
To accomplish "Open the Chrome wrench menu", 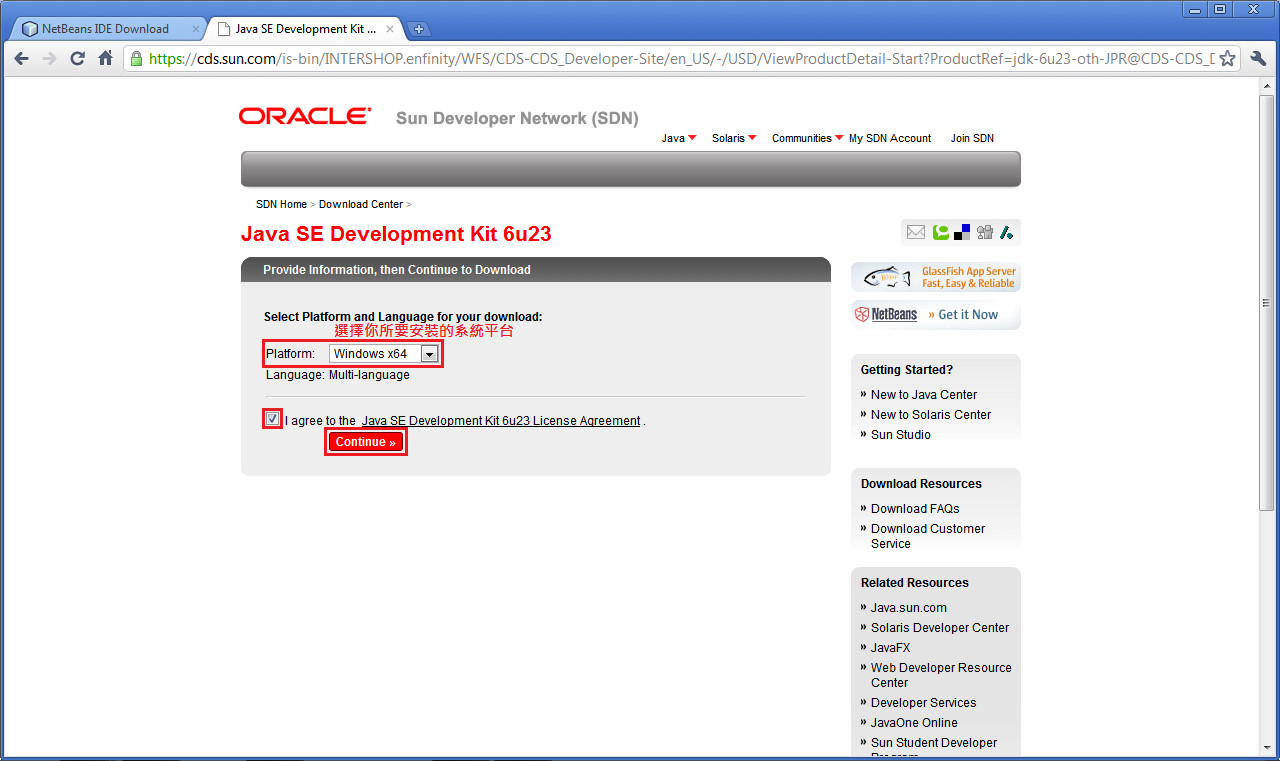I will click(1258, 58).
